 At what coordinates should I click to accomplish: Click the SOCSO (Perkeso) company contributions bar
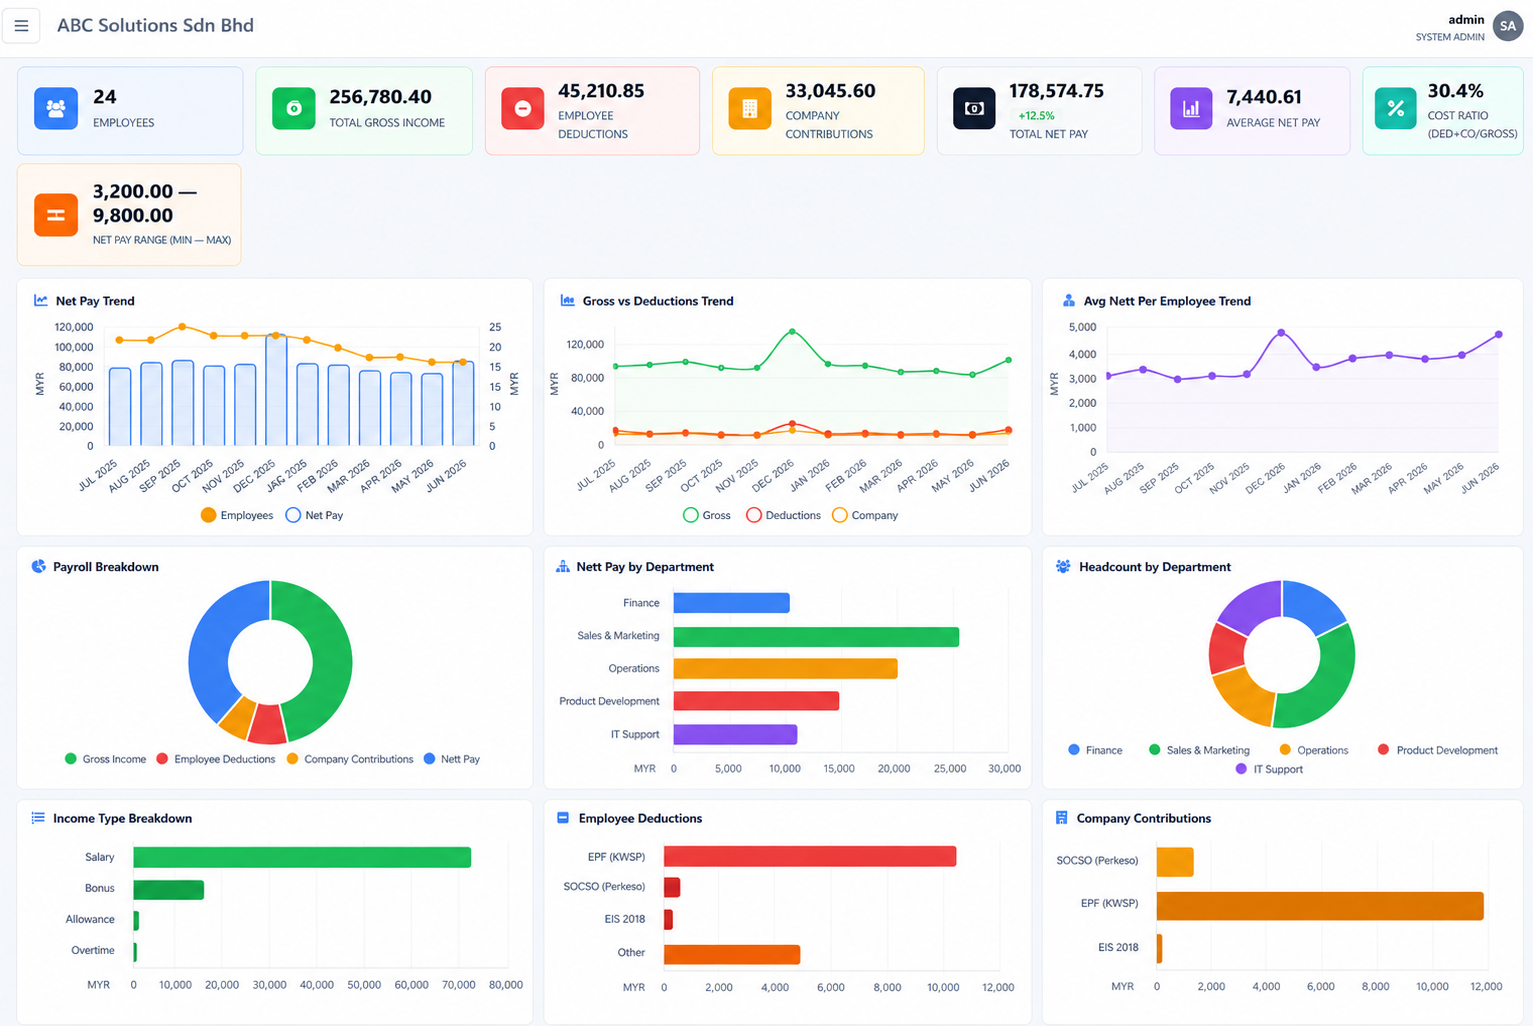1175,862
